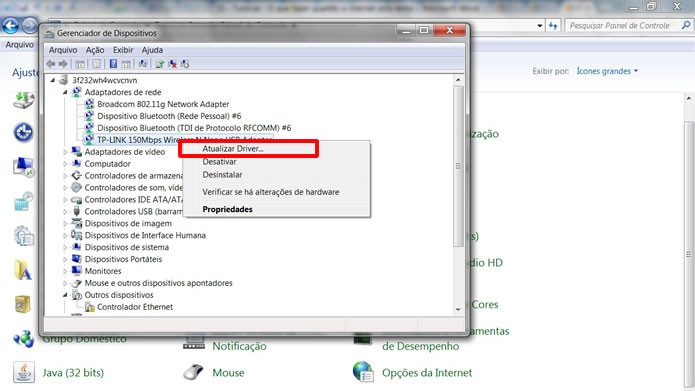Click the Device Manager vertical scrollbar thumb
Viewport: 695px width, 391px height.
coord(458,166)
